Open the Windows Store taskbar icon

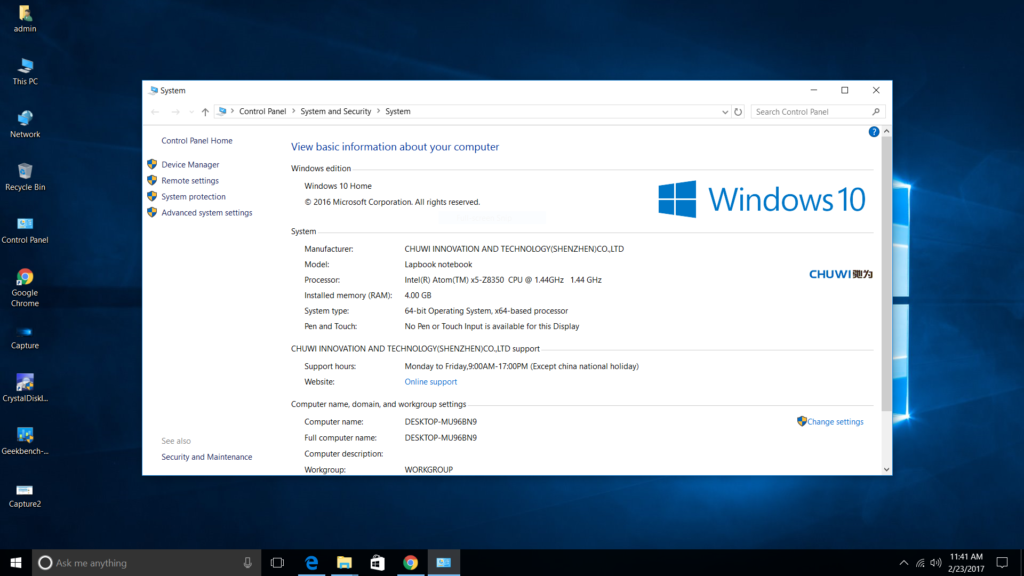377,562
